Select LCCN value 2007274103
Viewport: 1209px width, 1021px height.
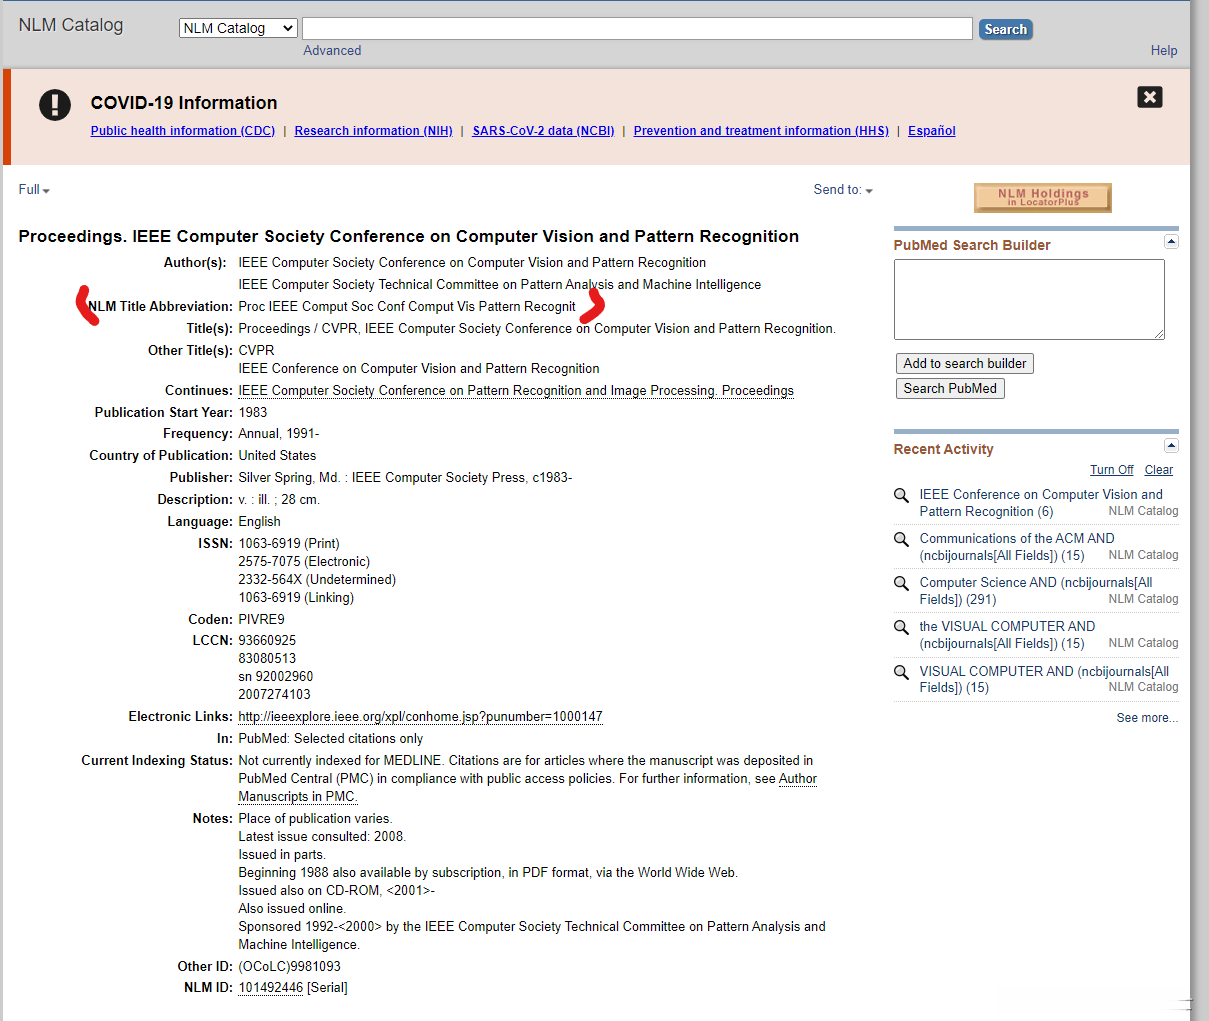tap(274, 695)
